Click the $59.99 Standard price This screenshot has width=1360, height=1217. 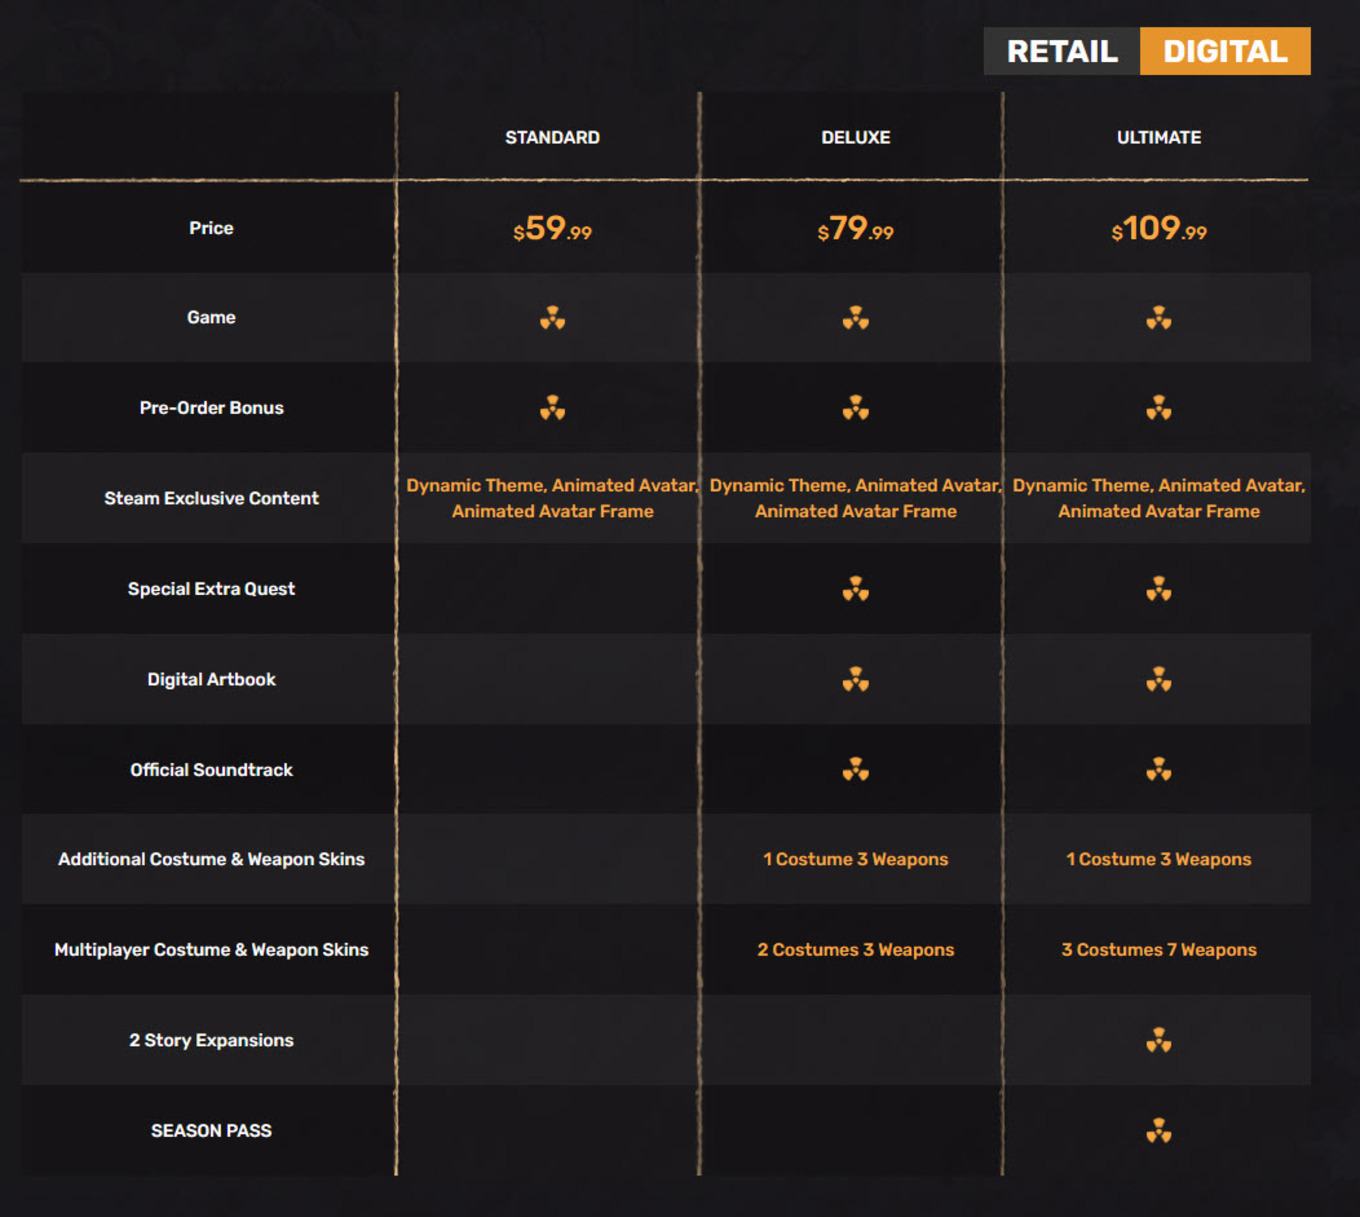click(x=552, y=229)
